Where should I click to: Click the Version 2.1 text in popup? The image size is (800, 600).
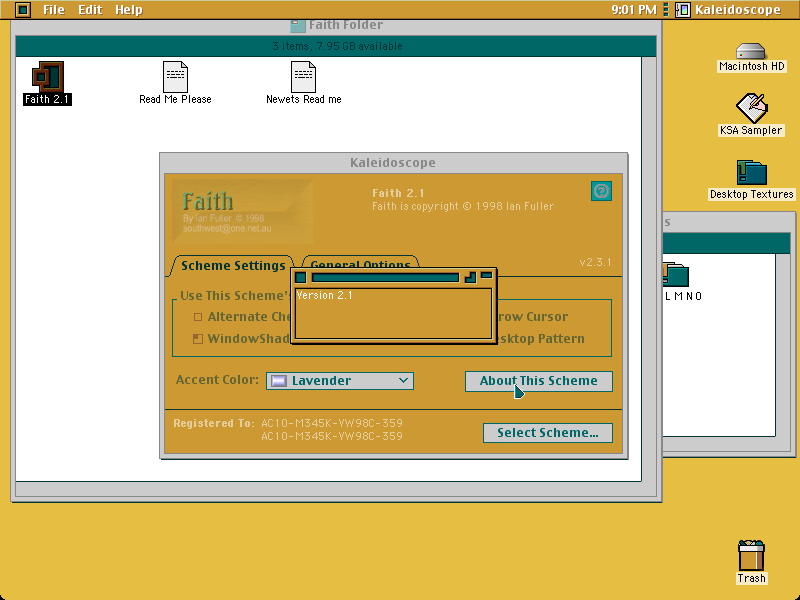point(324,295)
